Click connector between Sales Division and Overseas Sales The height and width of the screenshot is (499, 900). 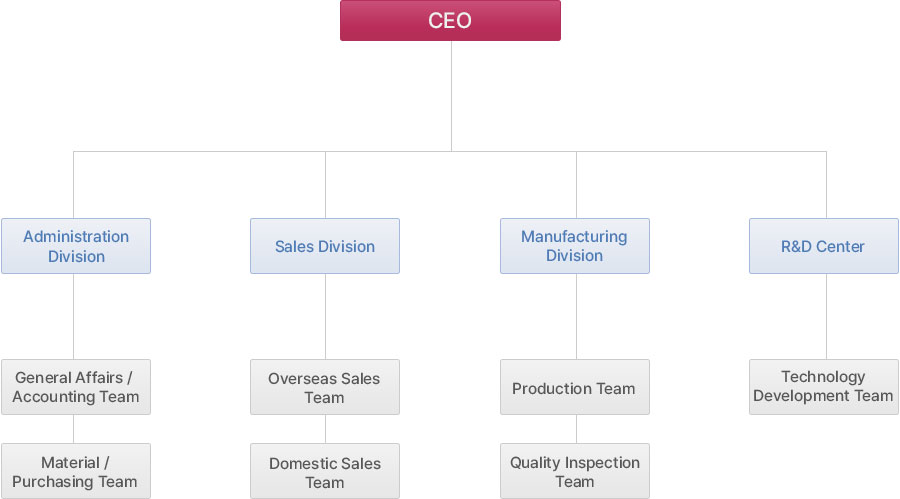(x=325, y=316)
